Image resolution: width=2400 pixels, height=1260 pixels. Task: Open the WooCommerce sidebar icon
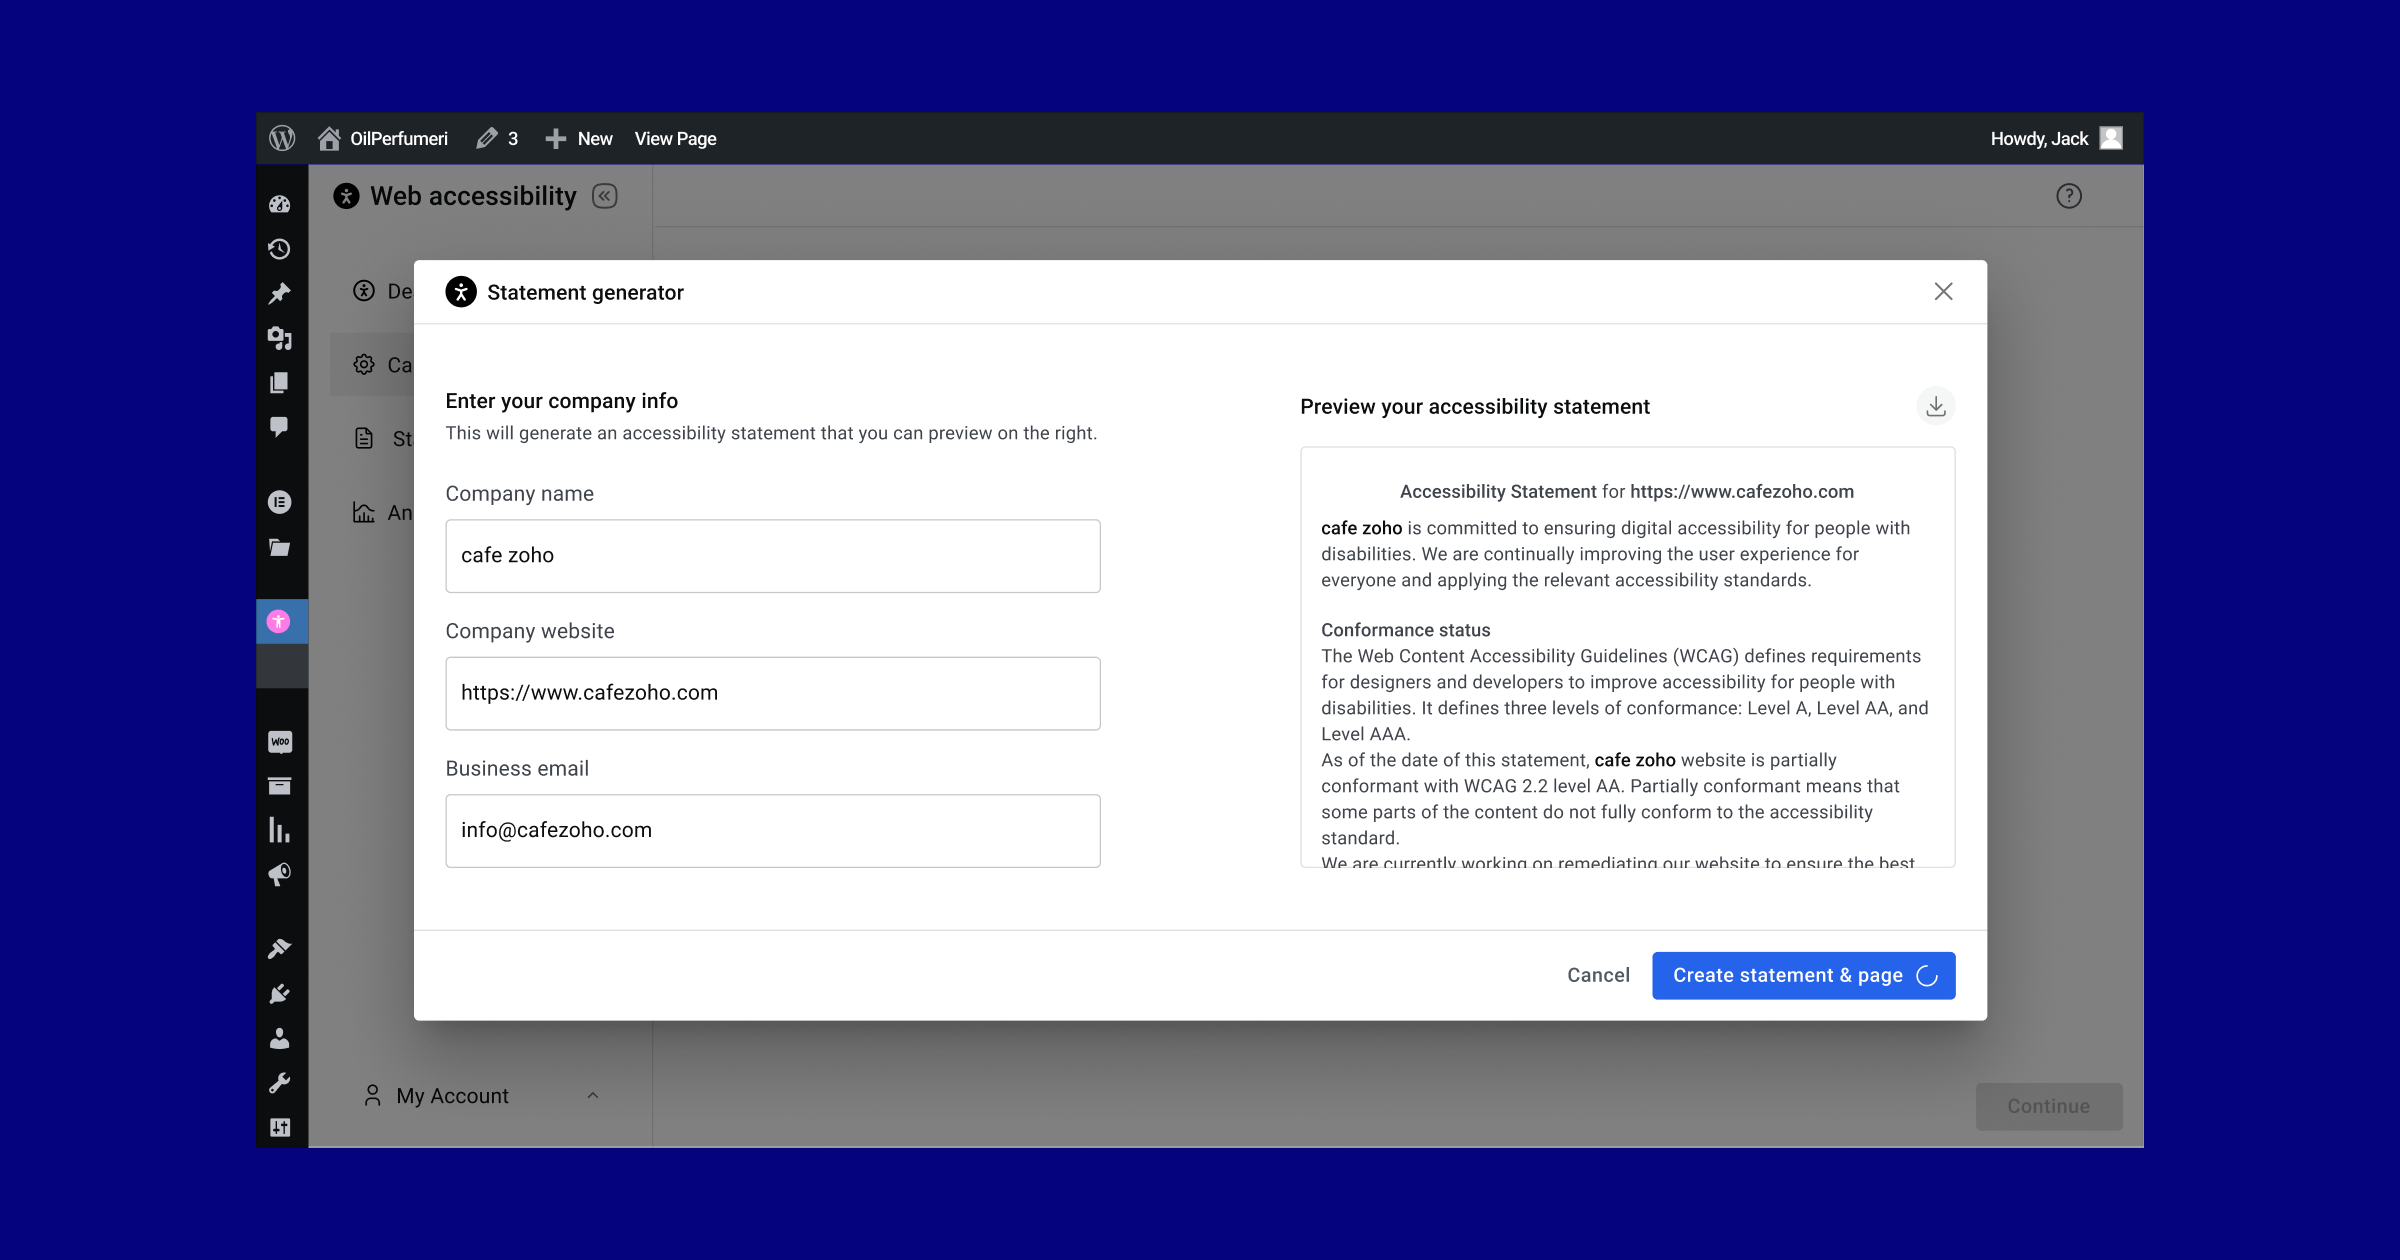(x=280, y=741)
